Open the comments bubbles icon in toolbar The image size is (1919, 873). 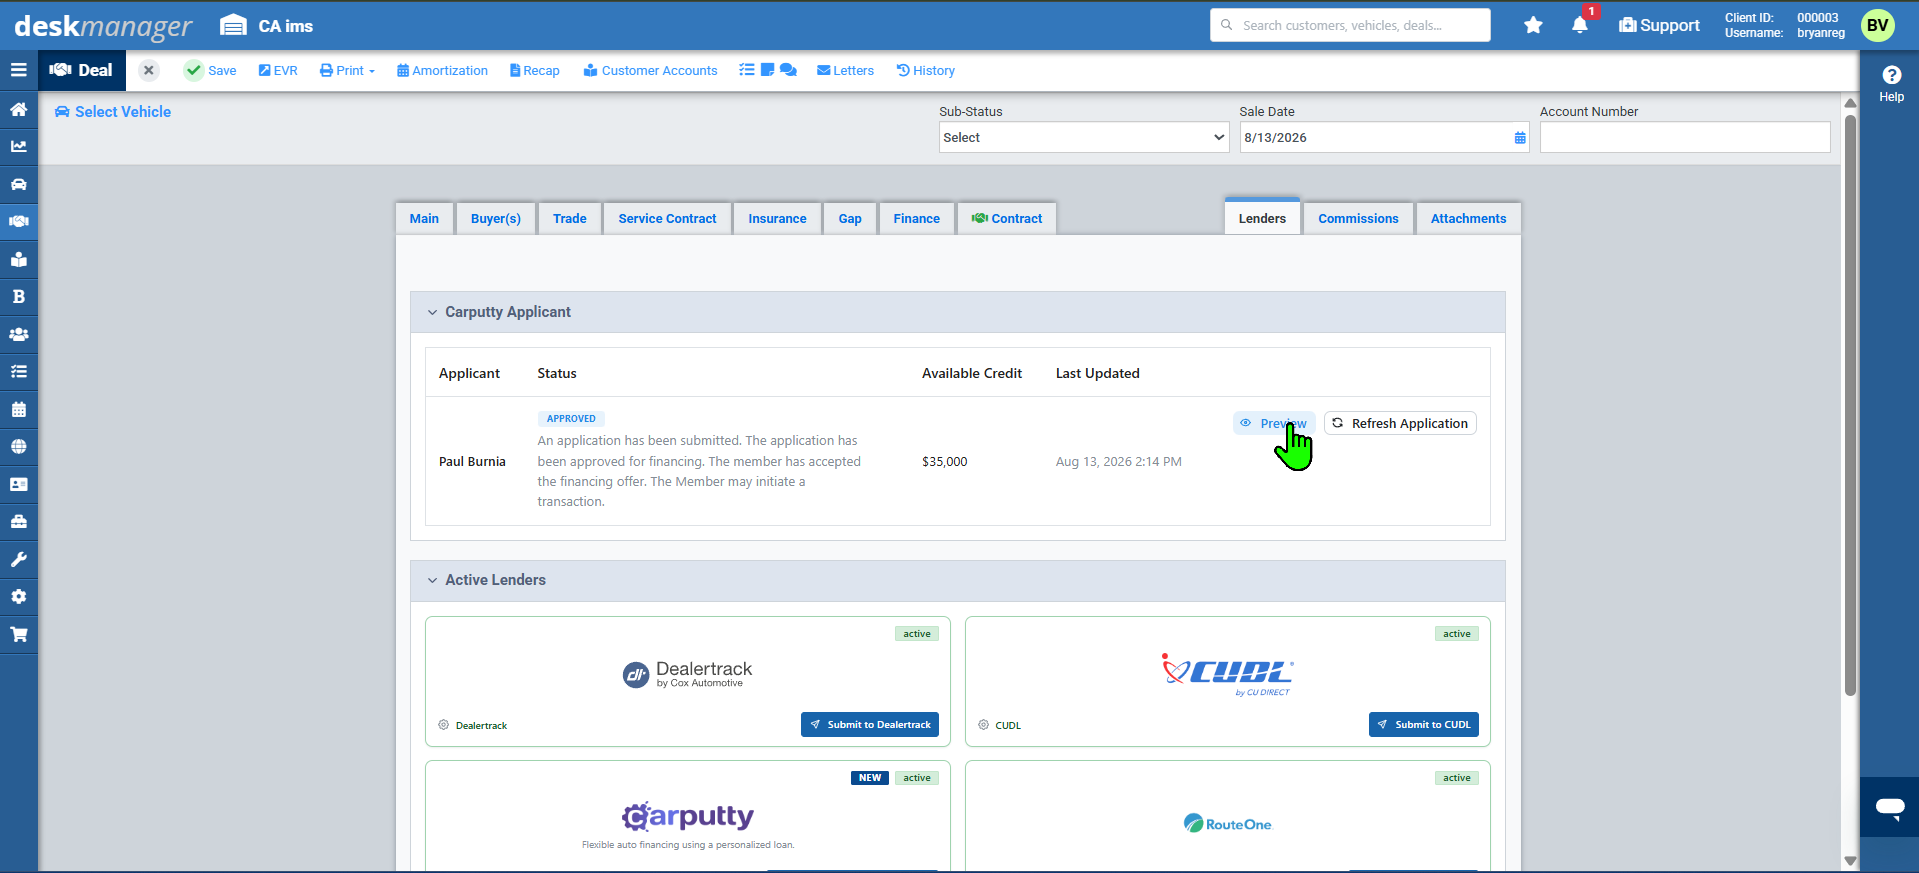pyautogui.click(x=788, y=70)
